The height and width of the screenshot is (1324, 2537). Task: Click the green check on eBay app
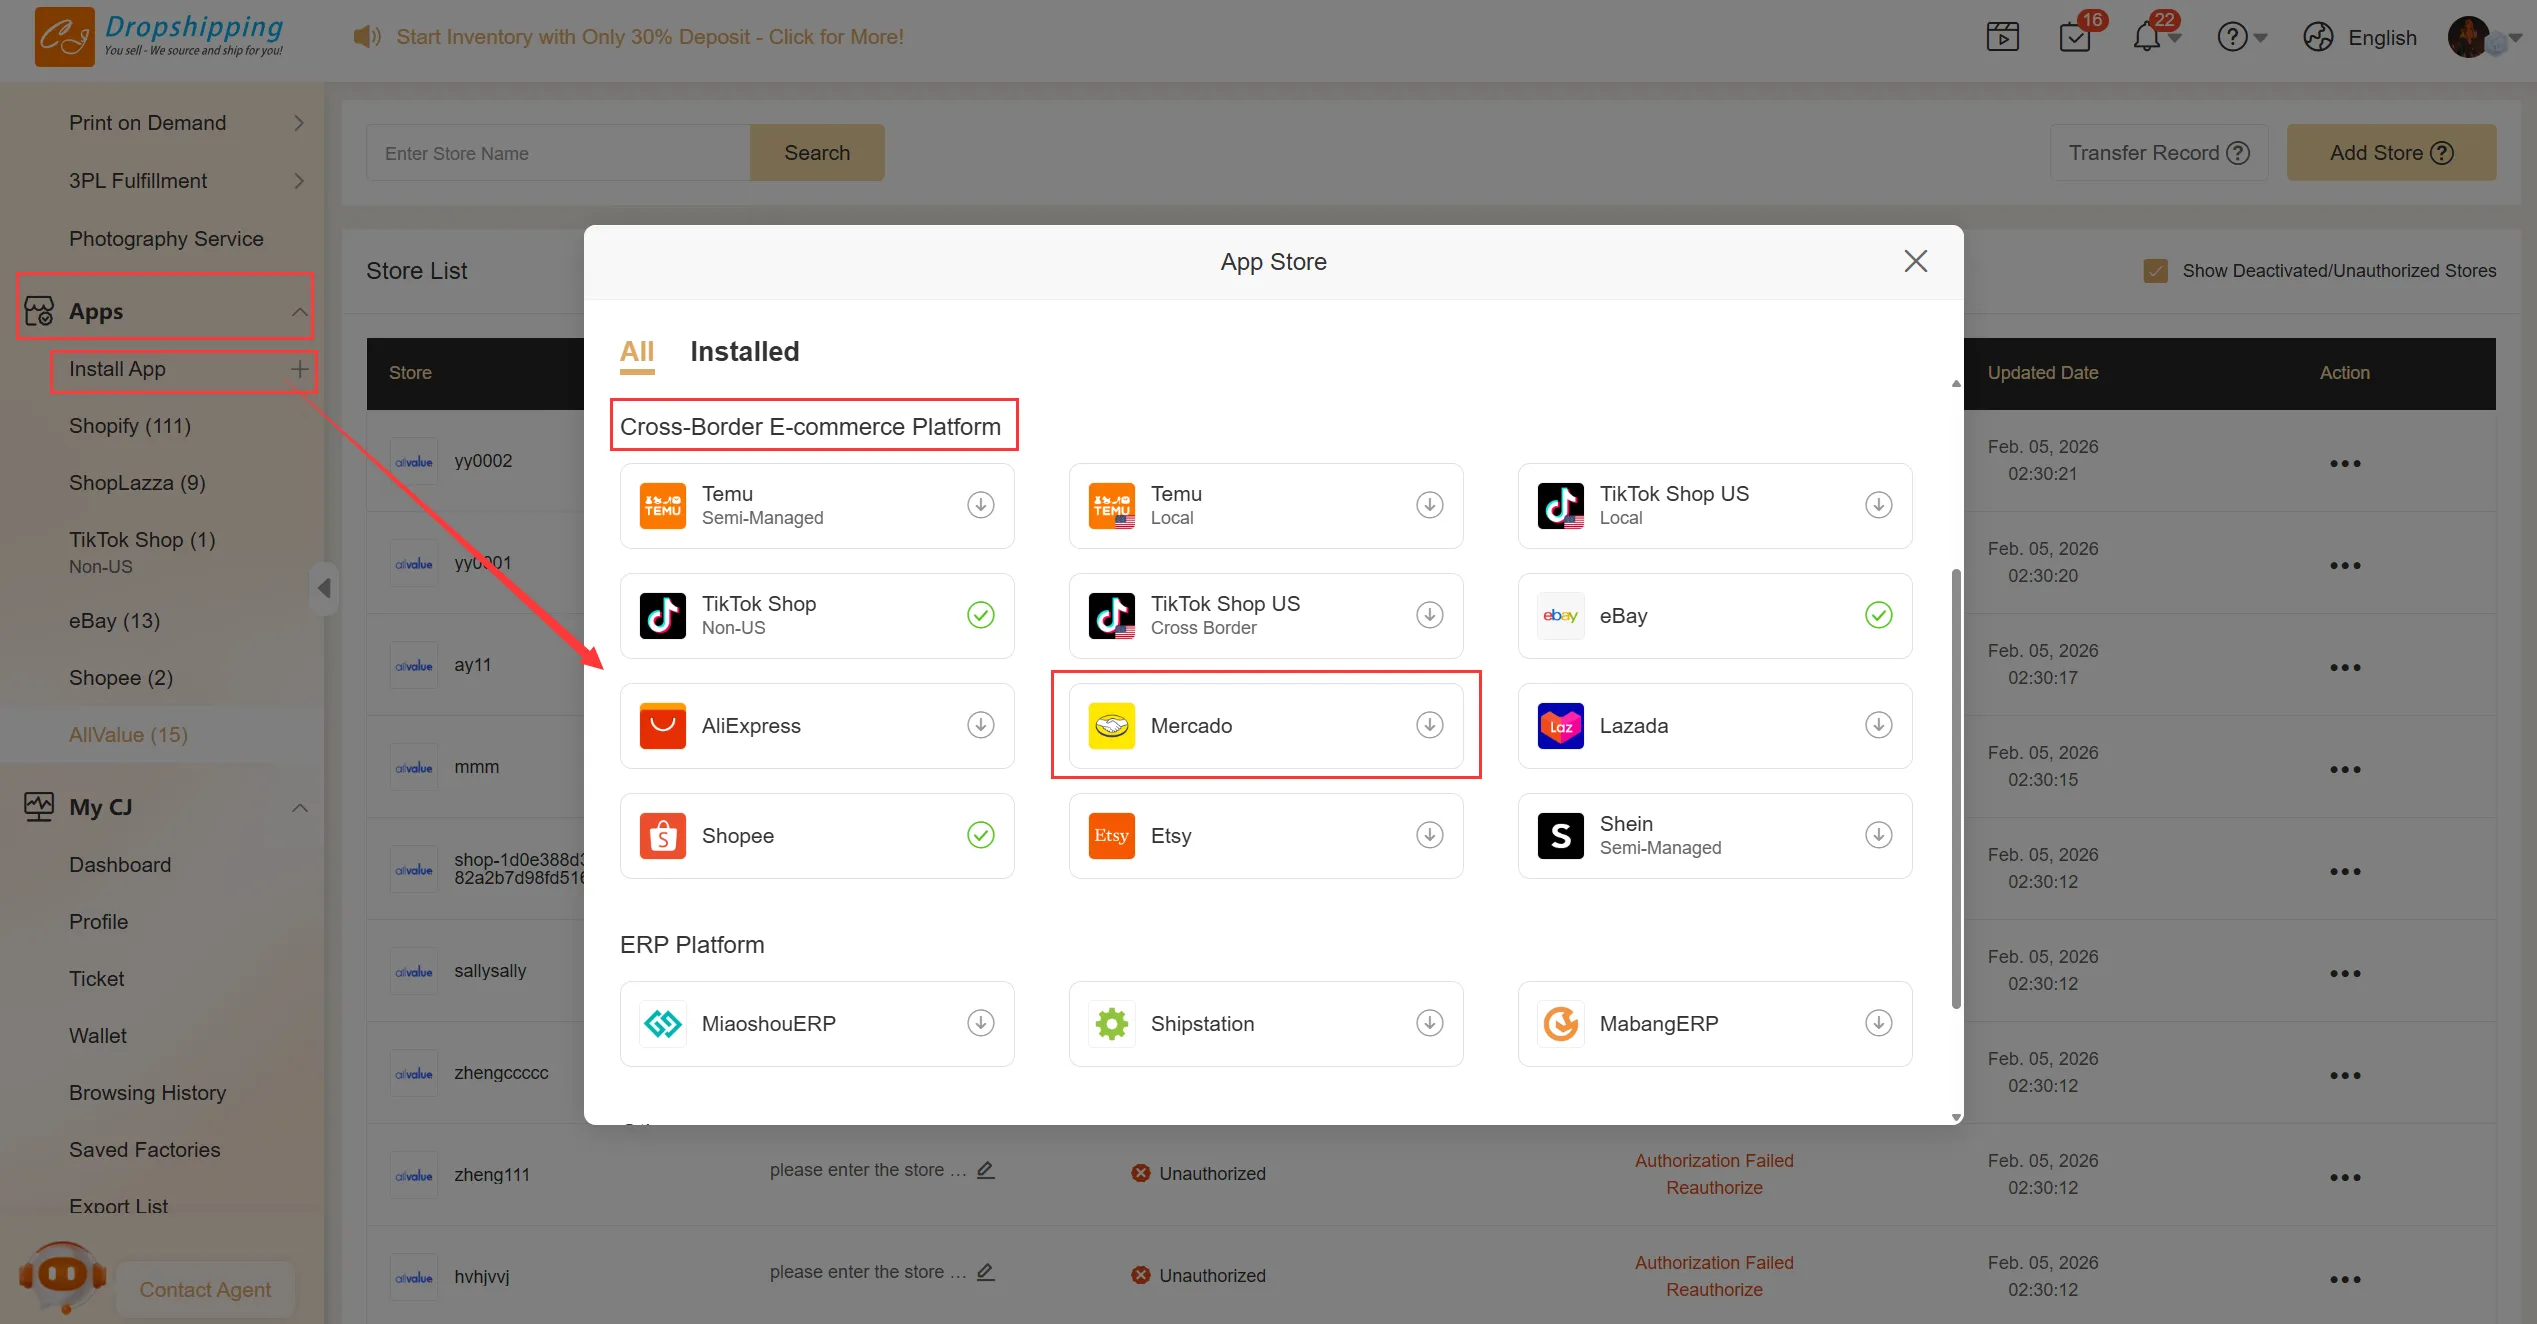click(1878, 615)
